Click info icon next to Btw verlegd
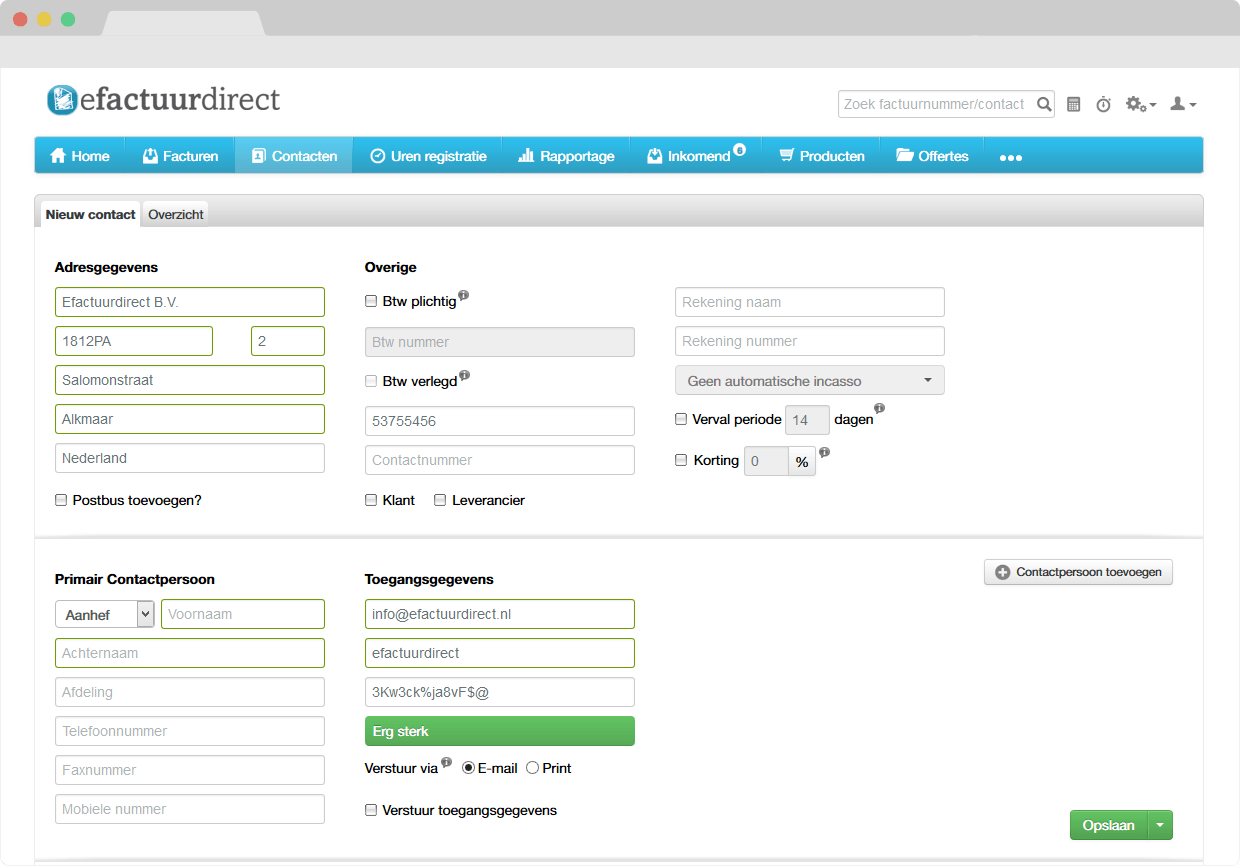Image resolution: width=1240 pixels, height=866 pixels. [464, 376]
